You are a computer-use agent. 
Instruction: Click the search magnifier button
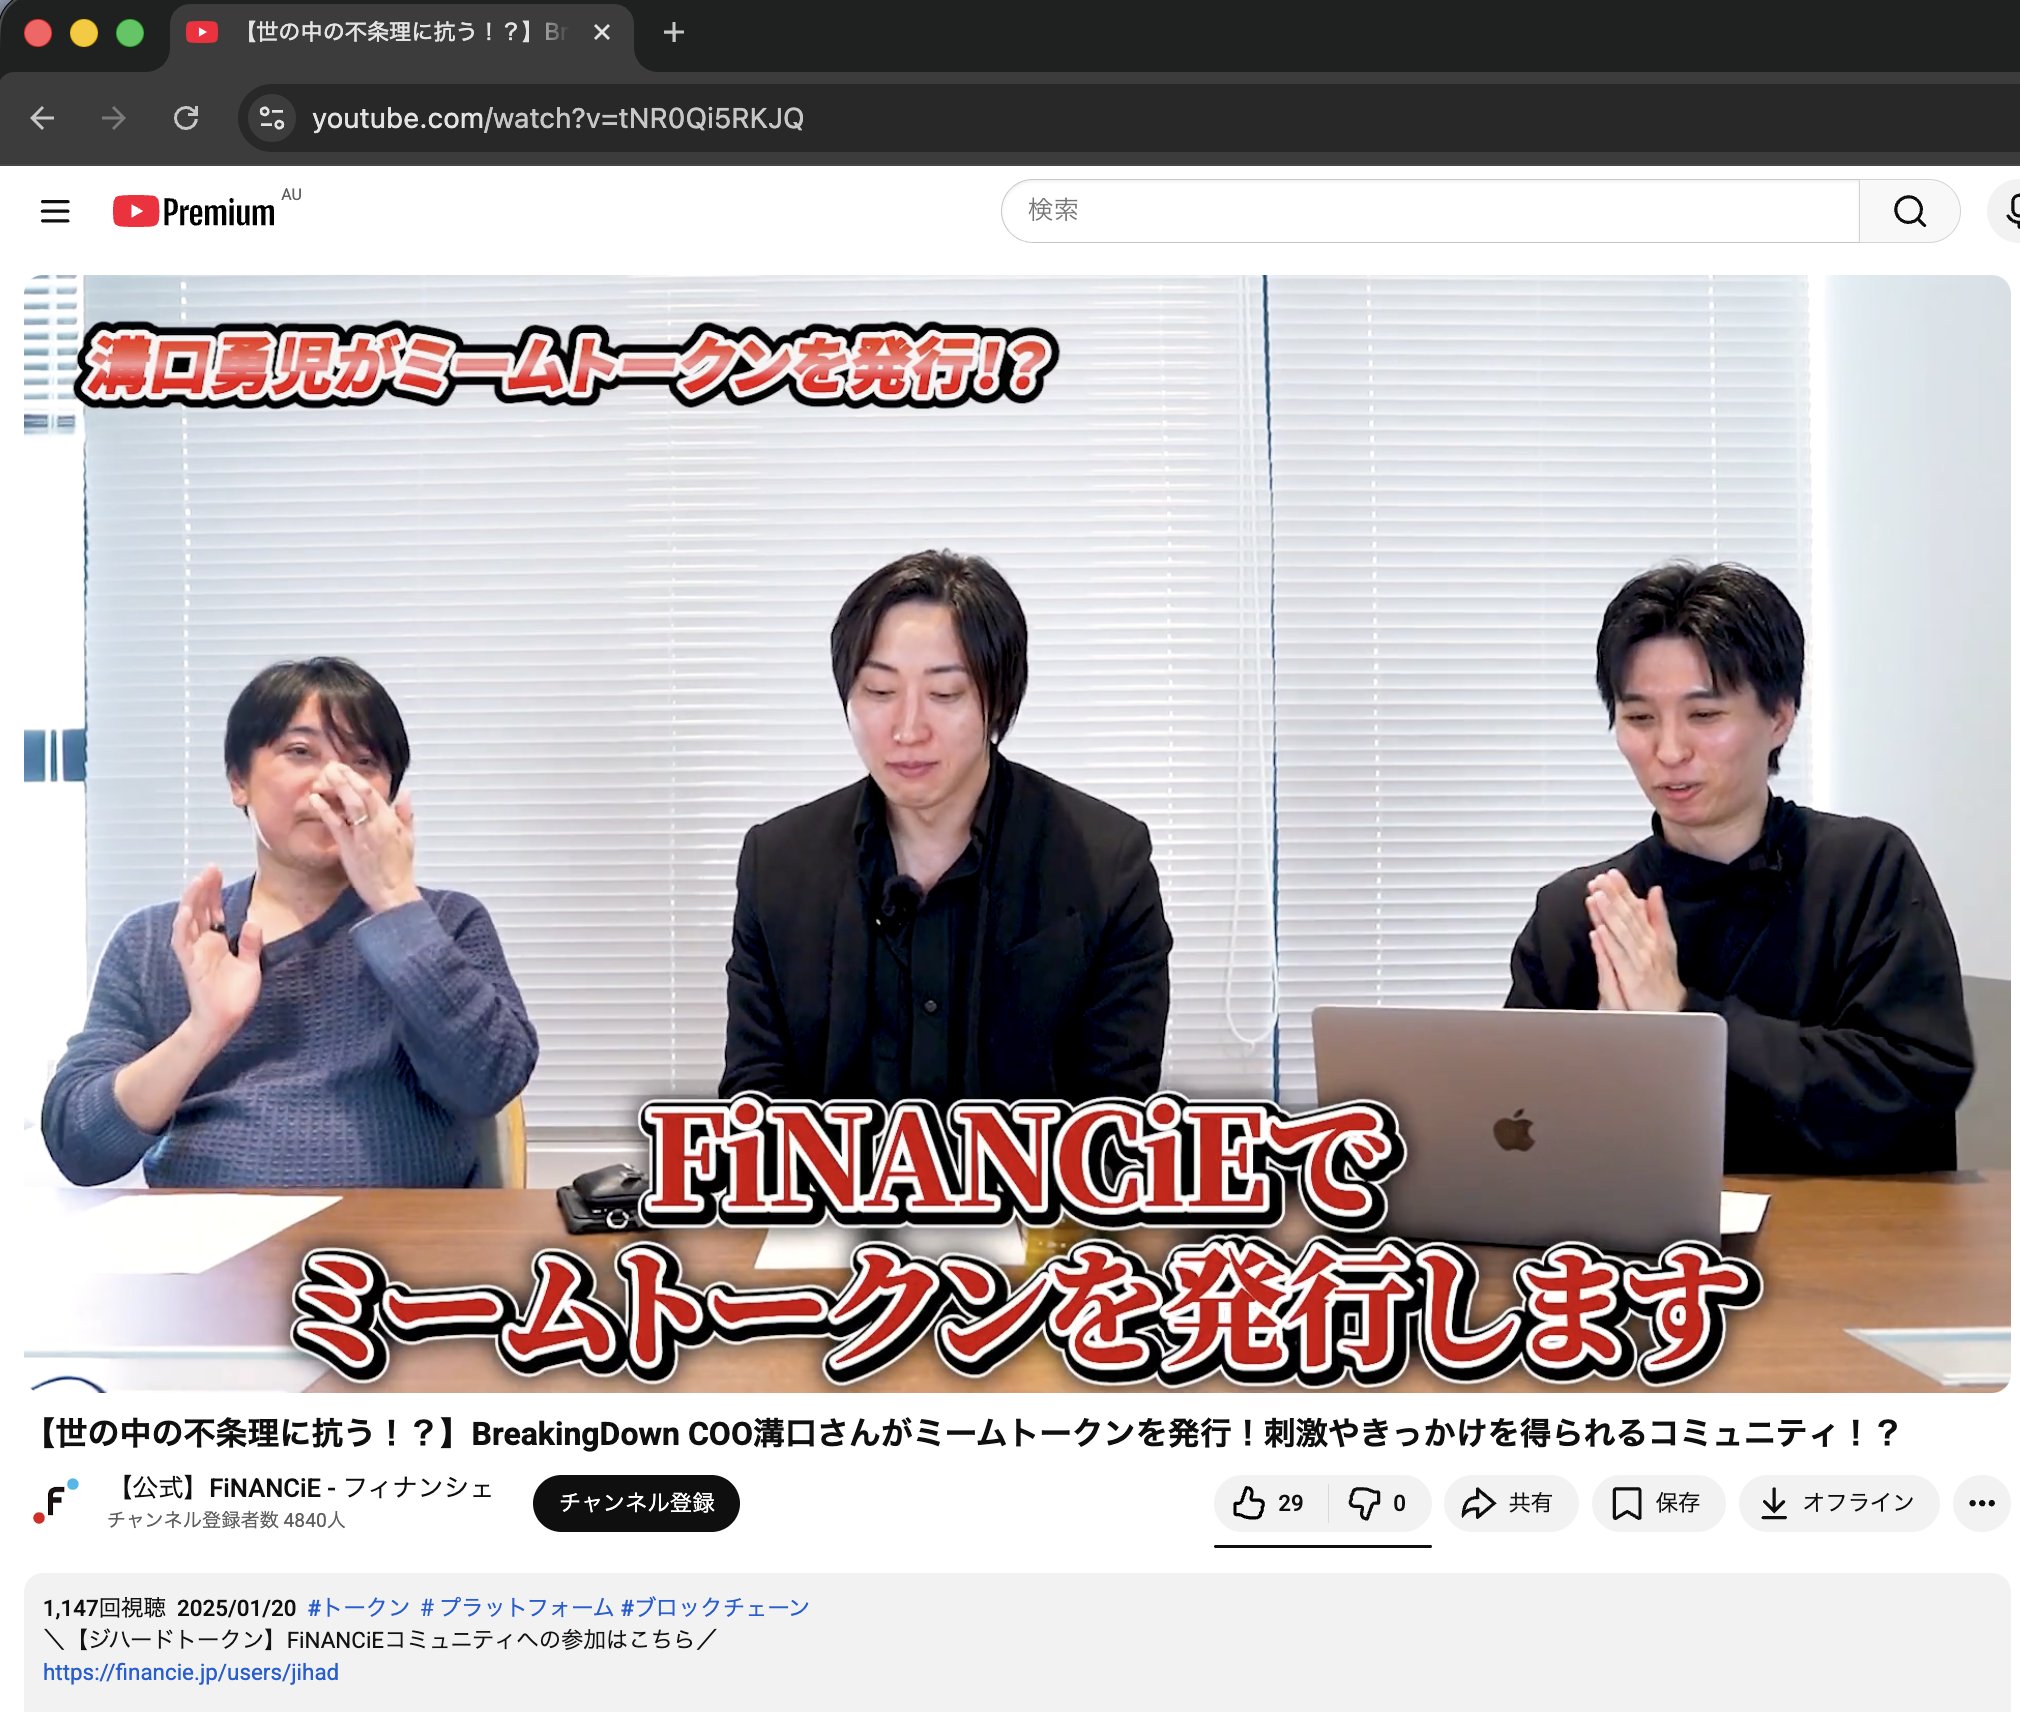tap(1908, 211)
